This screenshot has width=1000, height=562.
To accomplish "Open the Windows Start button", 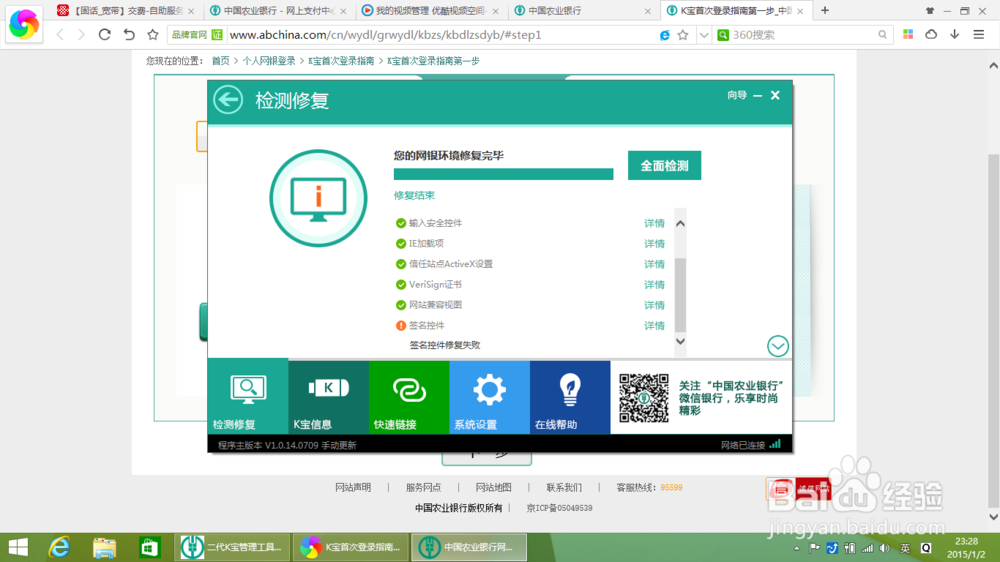I will point(18,547).
